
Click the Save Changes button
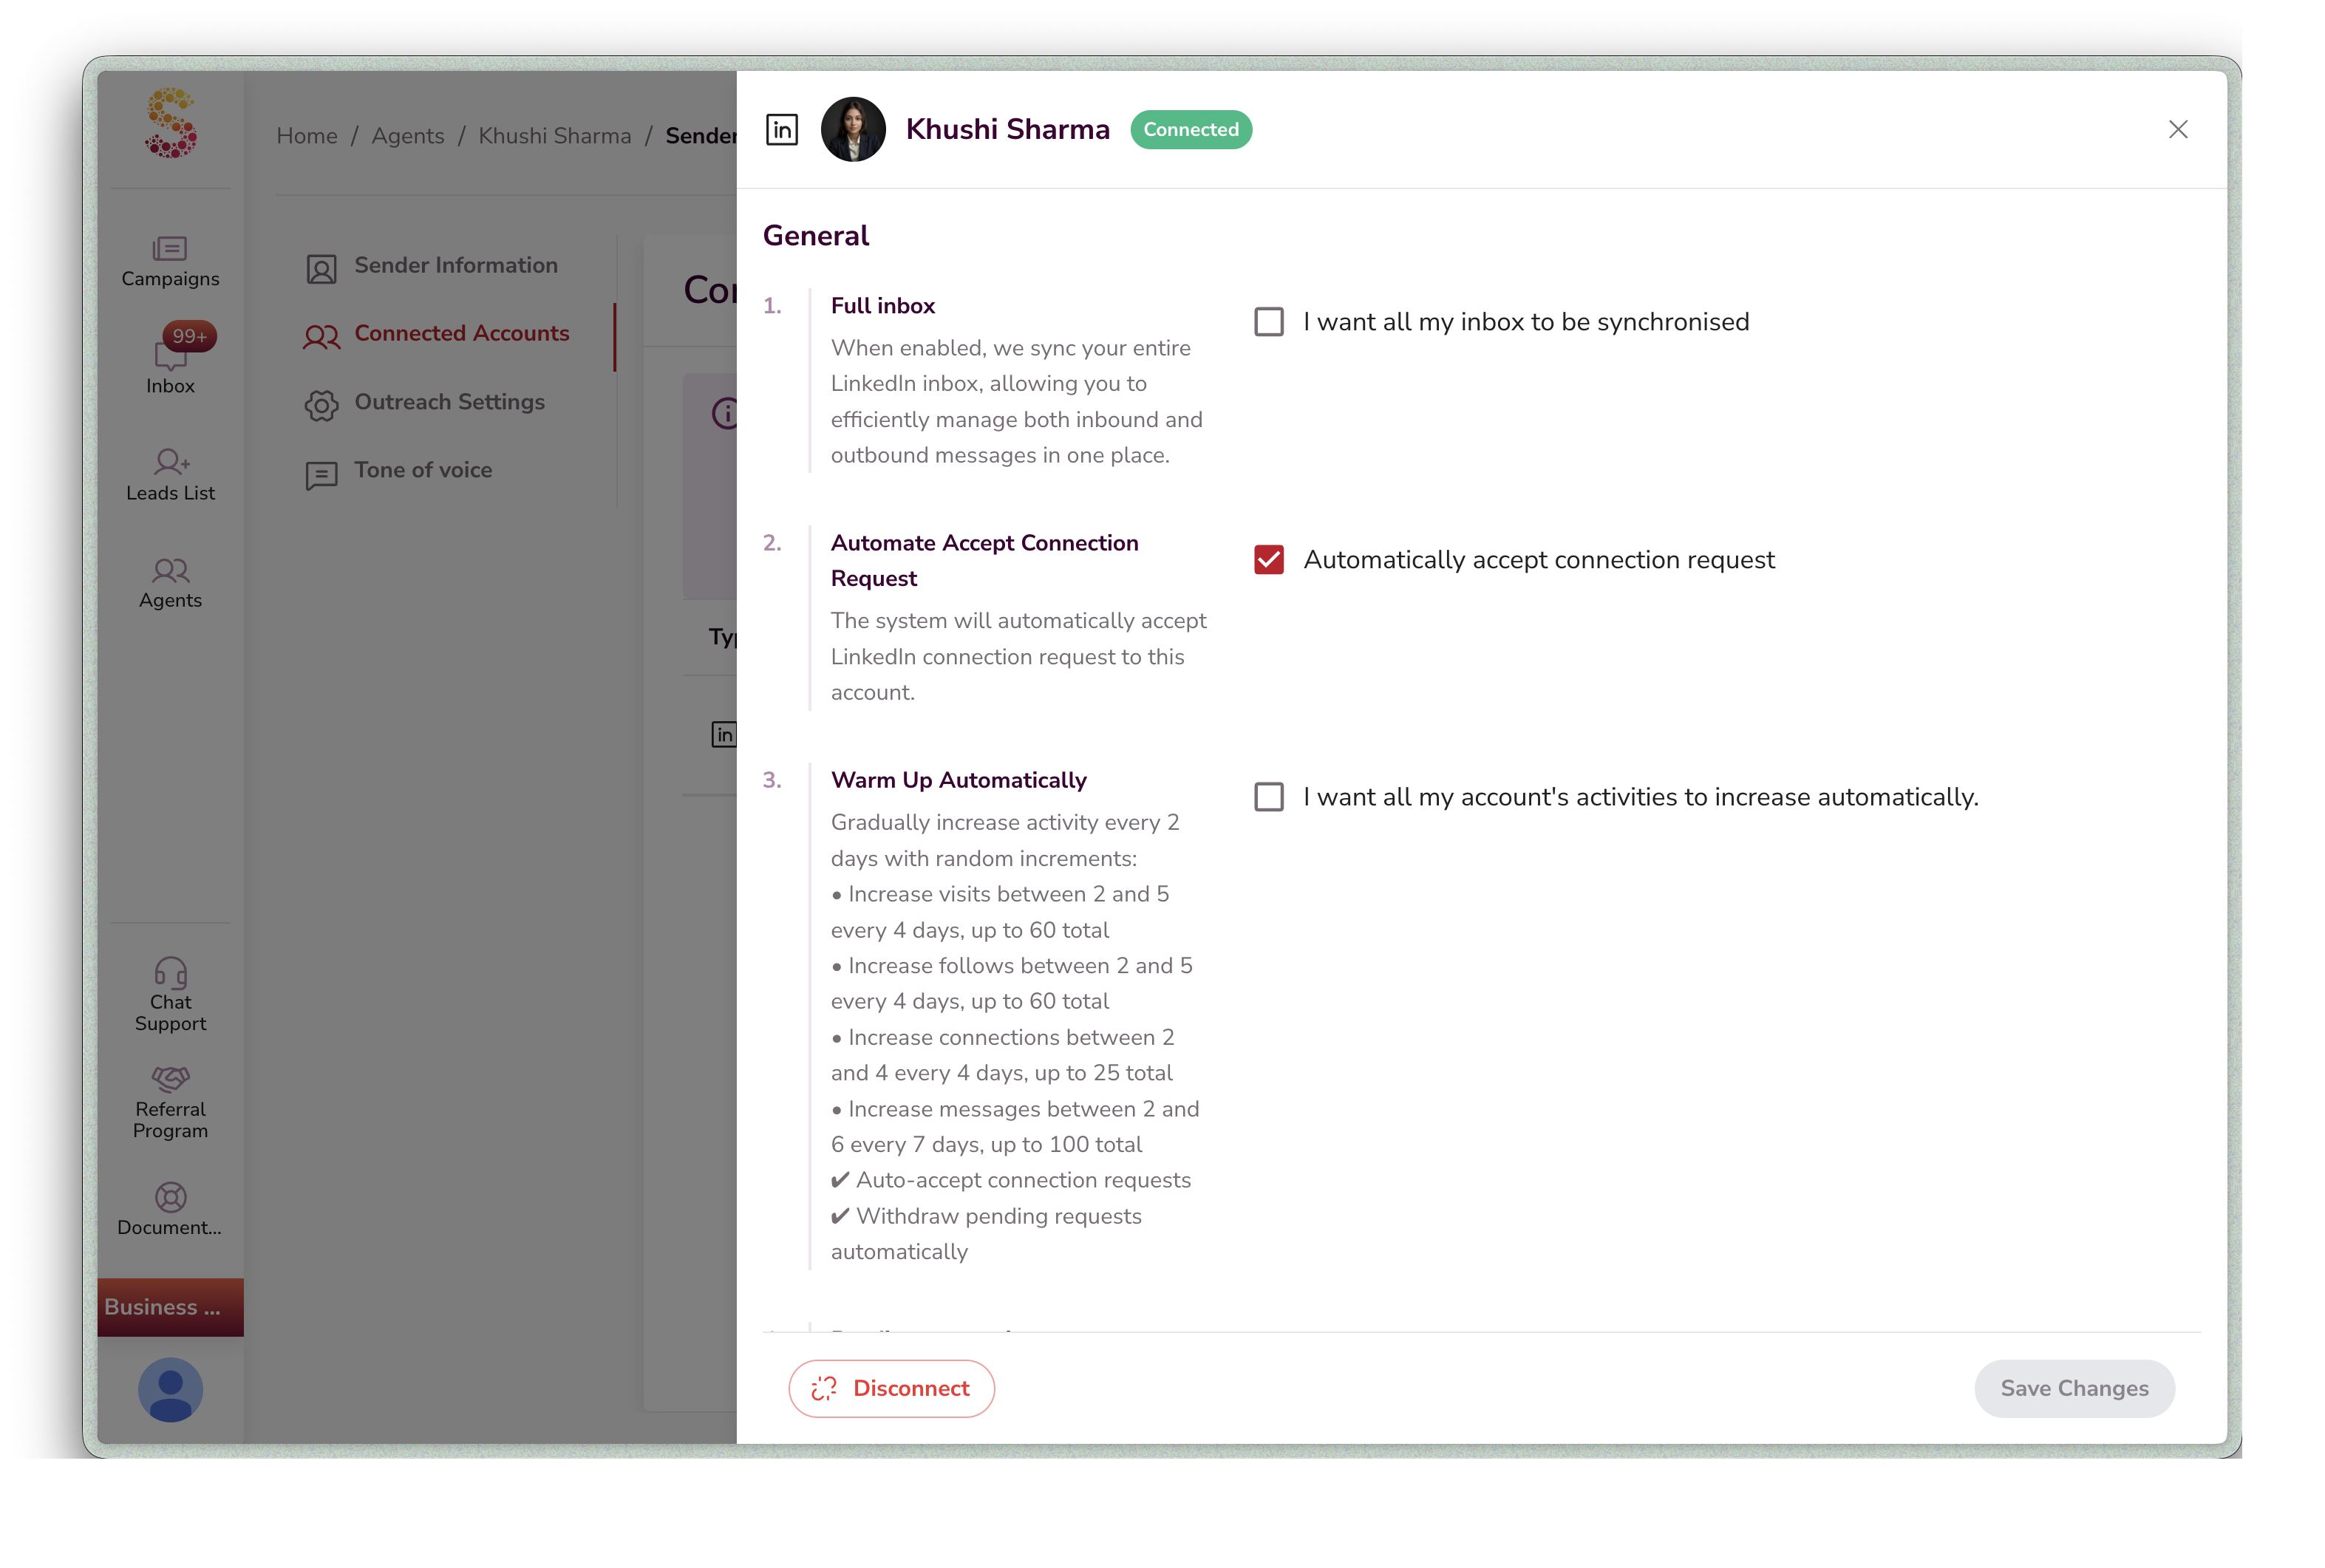2074,1388
